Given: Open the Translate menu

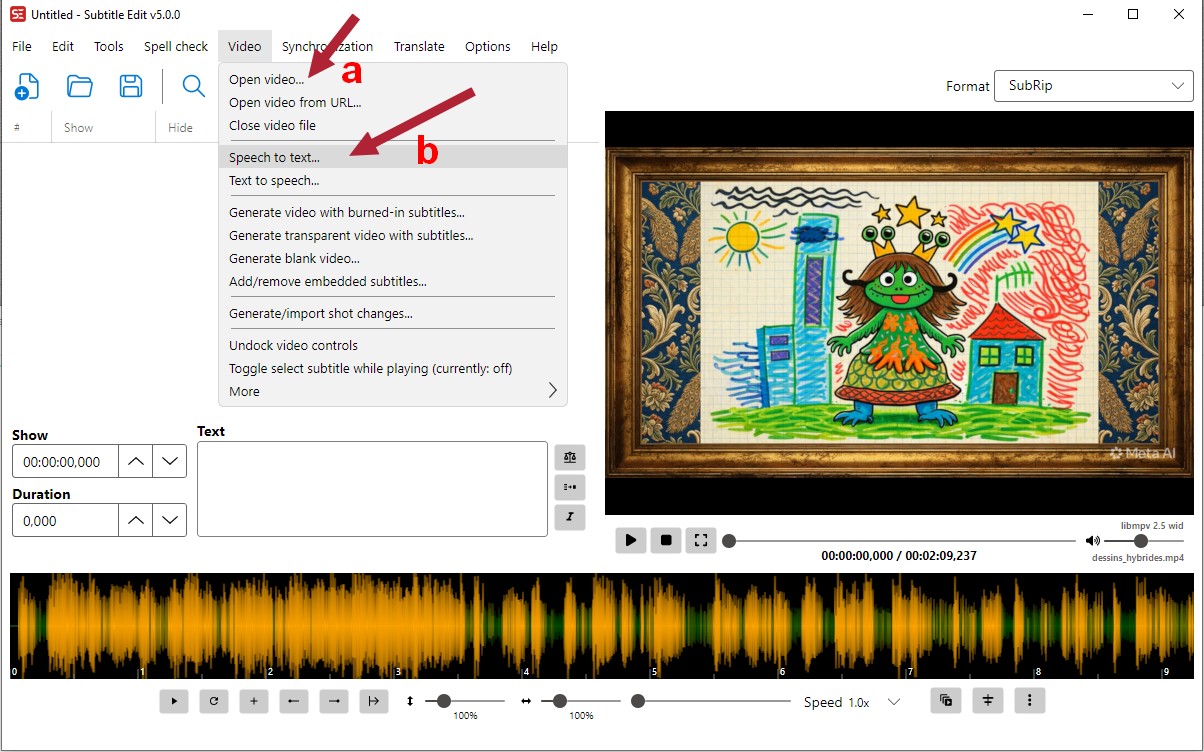Looking at the screenshot, I should point(419,46).
